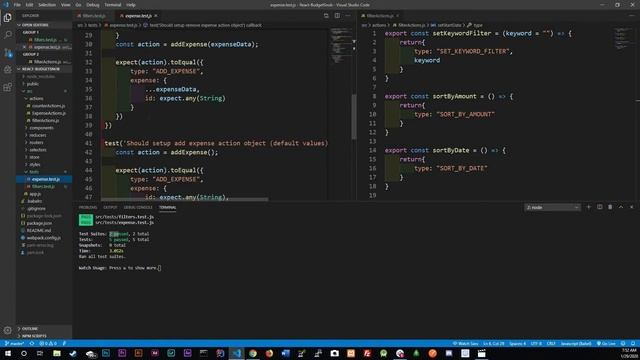Maximize the terminal panel with up chevron
This screenshot has height=360, width=640.
tap(621, 207)
